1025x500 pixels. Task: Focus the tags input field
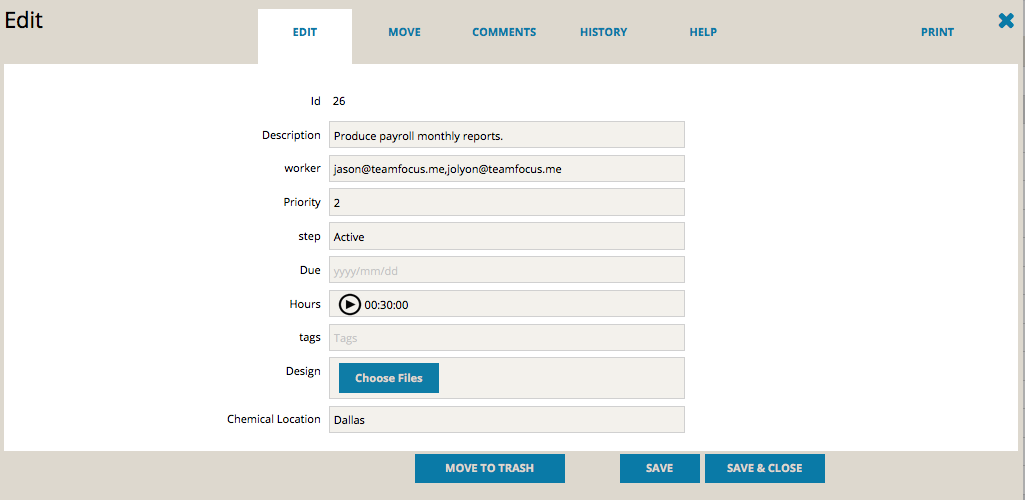pyautogui.click(x=507, y=337)
